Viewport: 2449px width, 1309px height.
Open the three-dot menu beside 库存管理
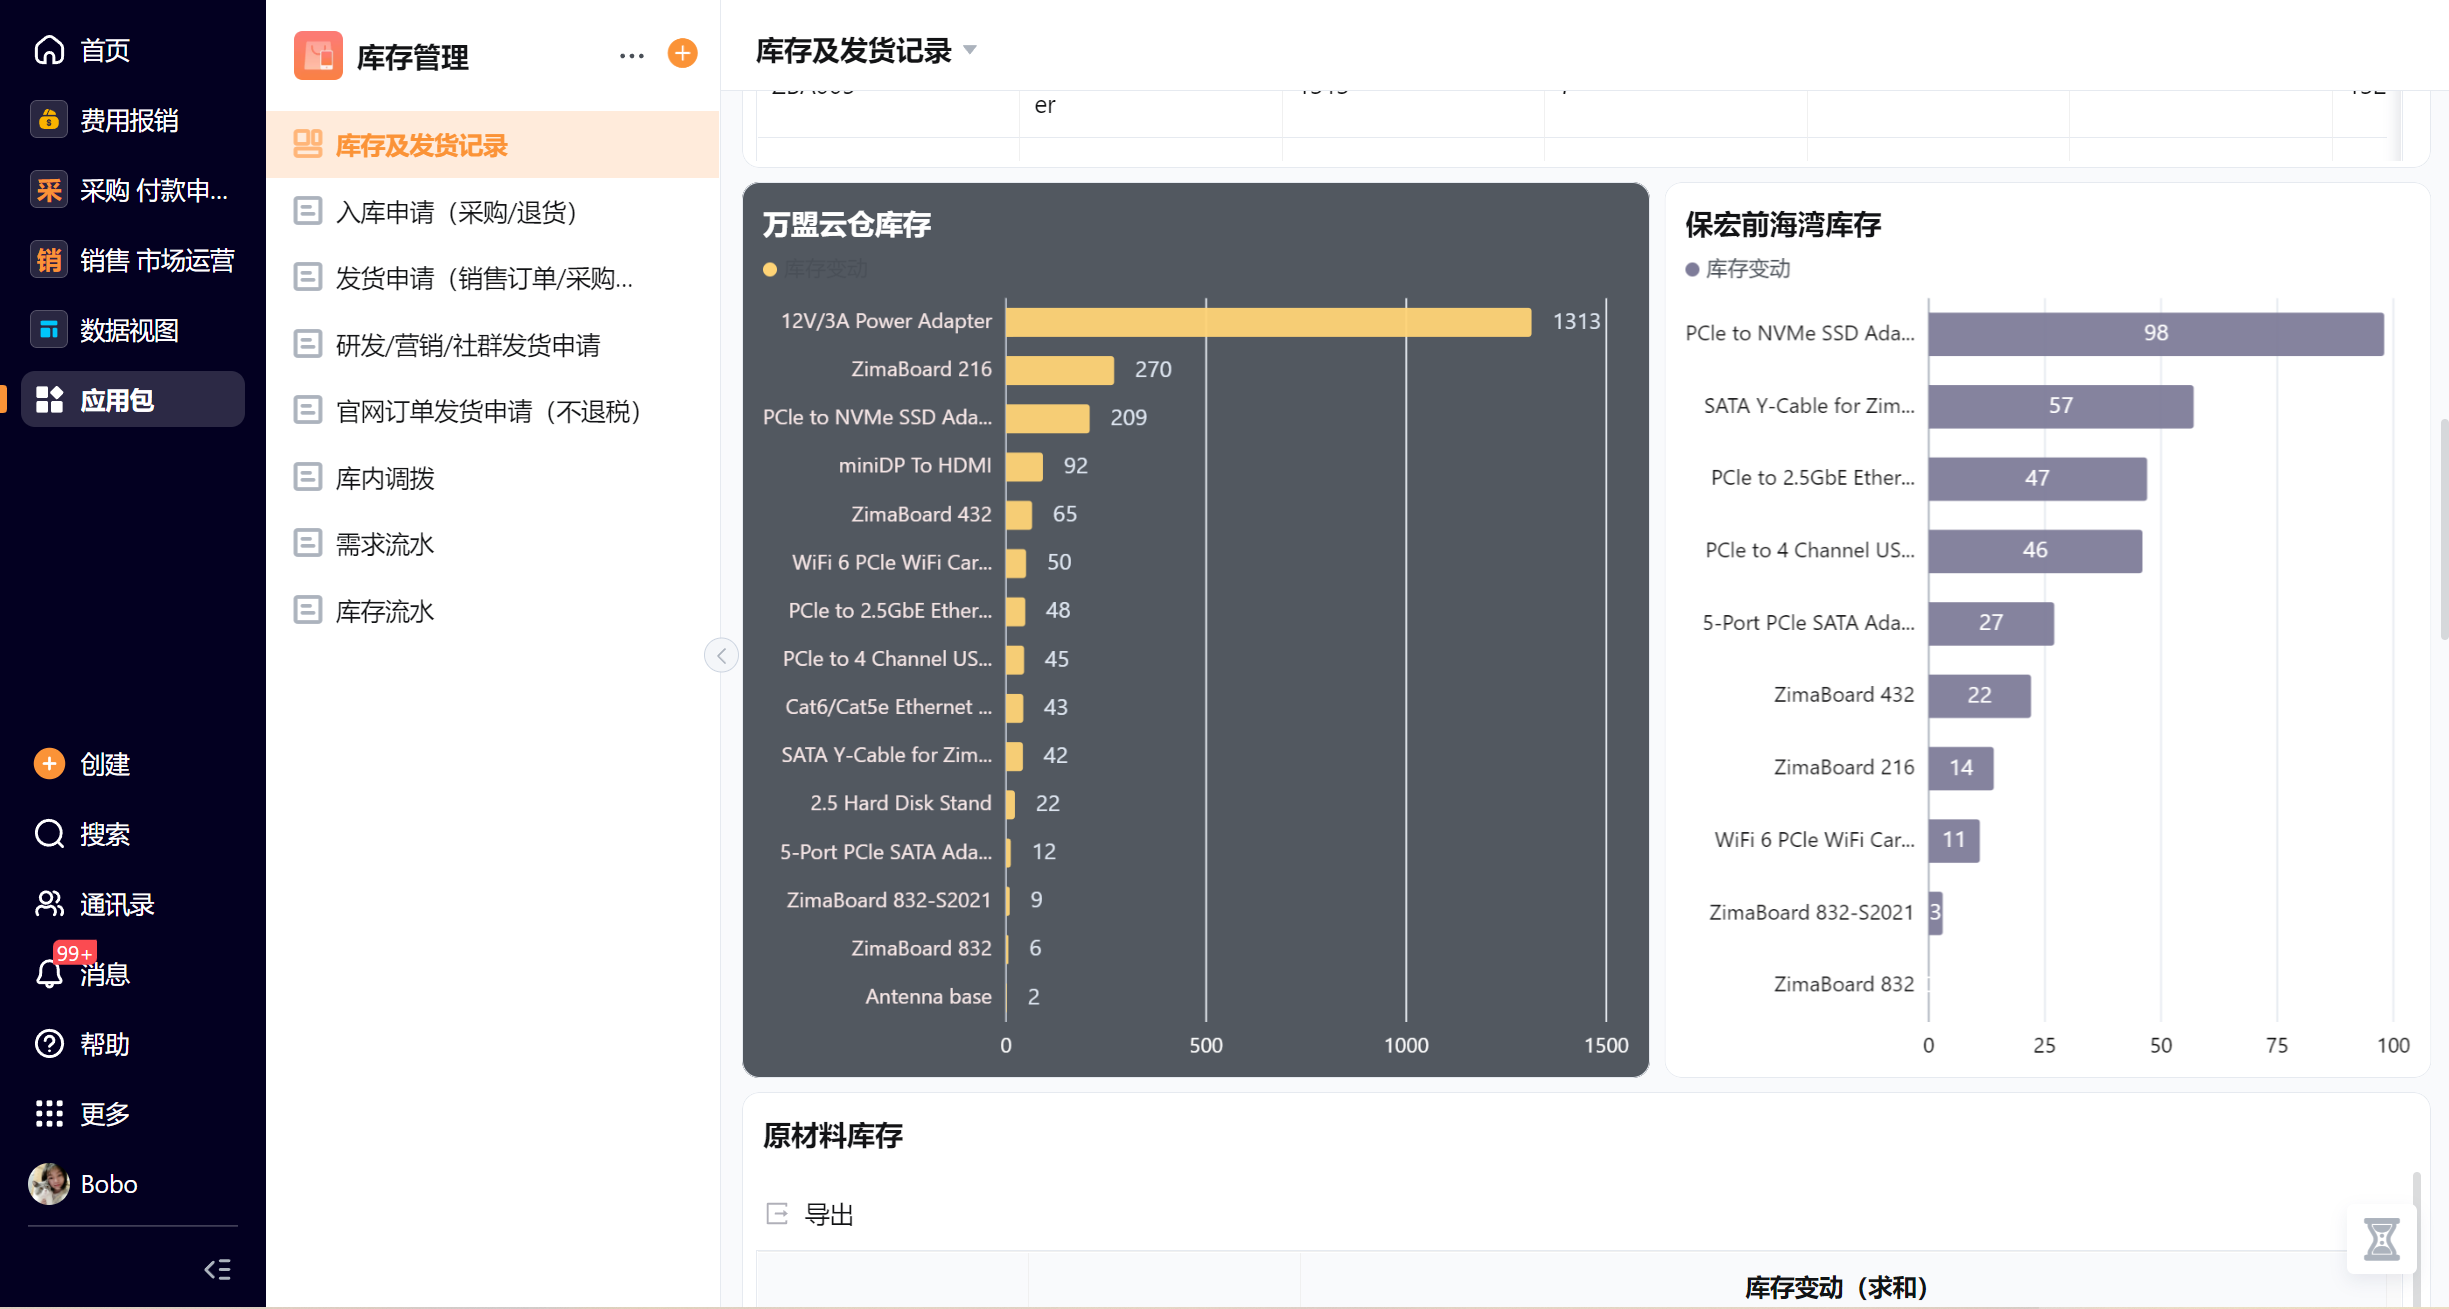632,56
